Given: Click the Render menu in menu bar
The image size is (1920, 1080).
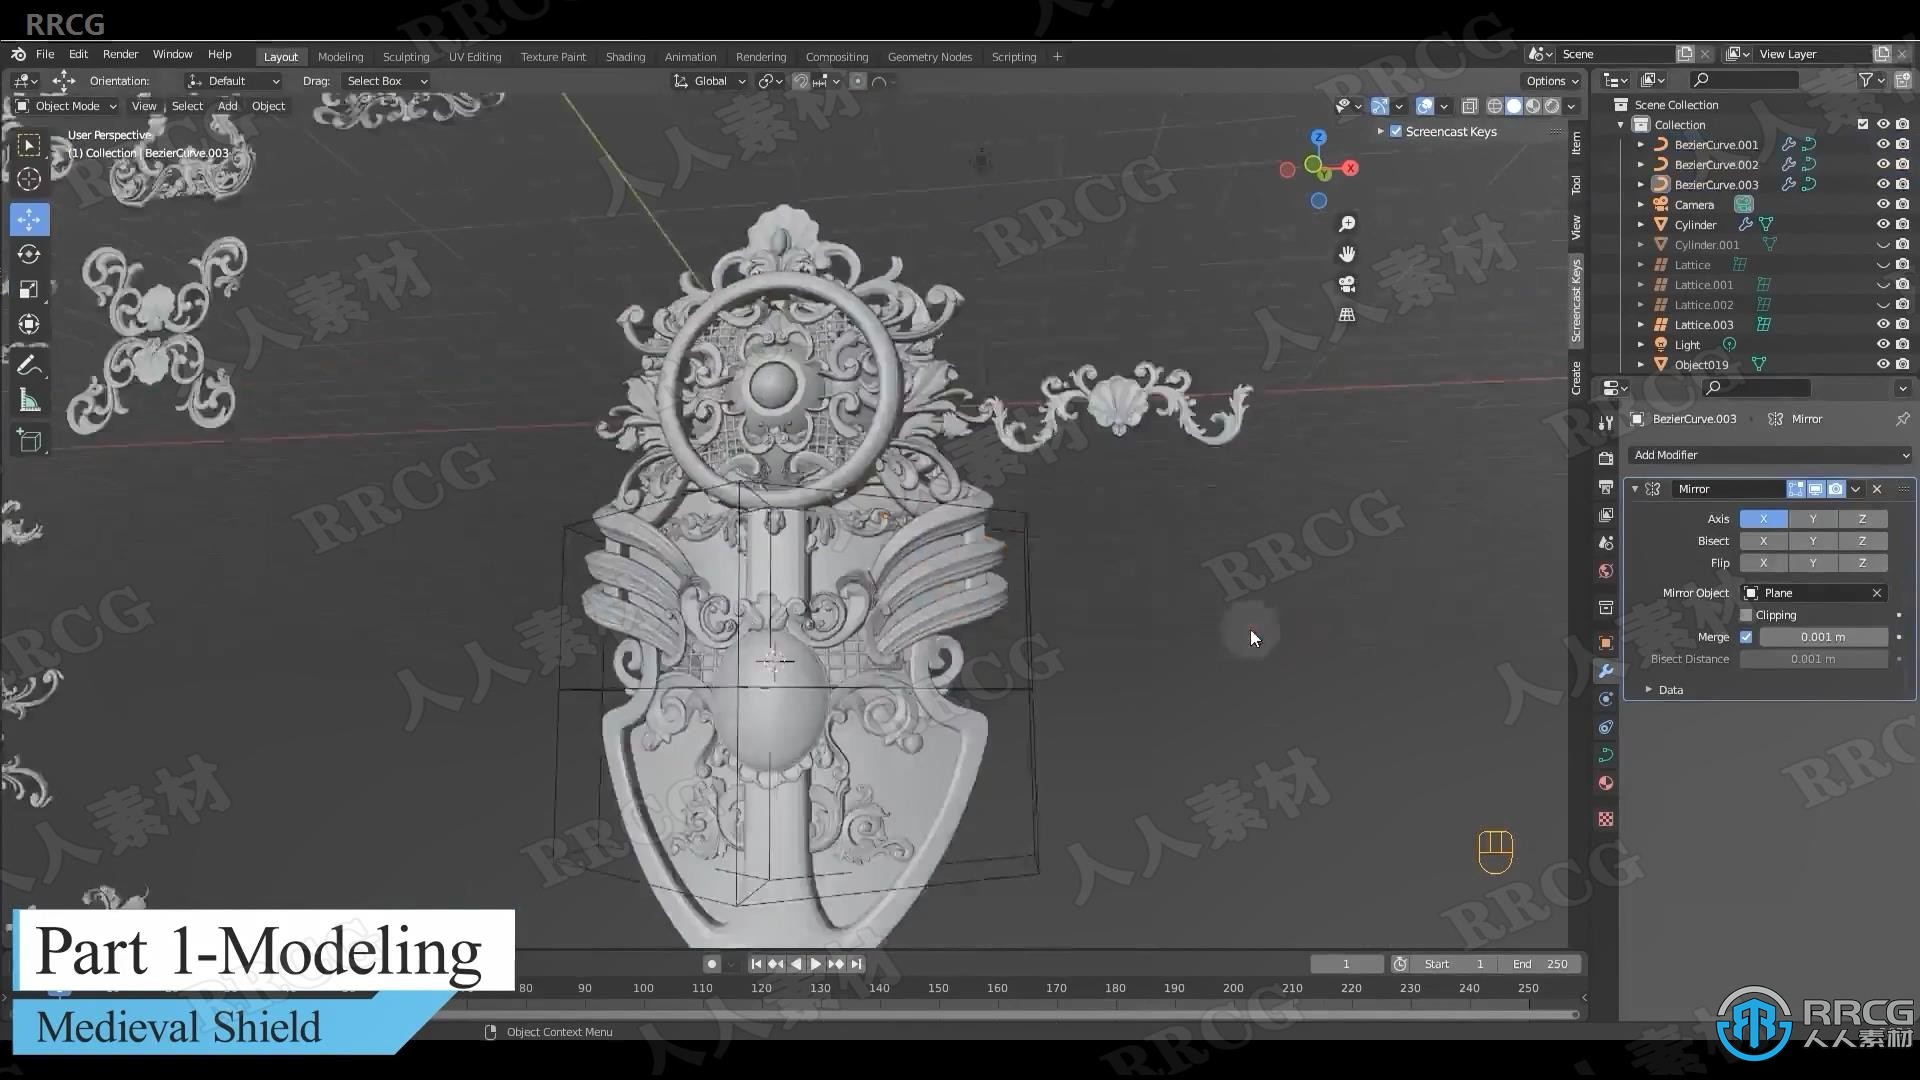Looking at the screenshot, I should [119, 54].
